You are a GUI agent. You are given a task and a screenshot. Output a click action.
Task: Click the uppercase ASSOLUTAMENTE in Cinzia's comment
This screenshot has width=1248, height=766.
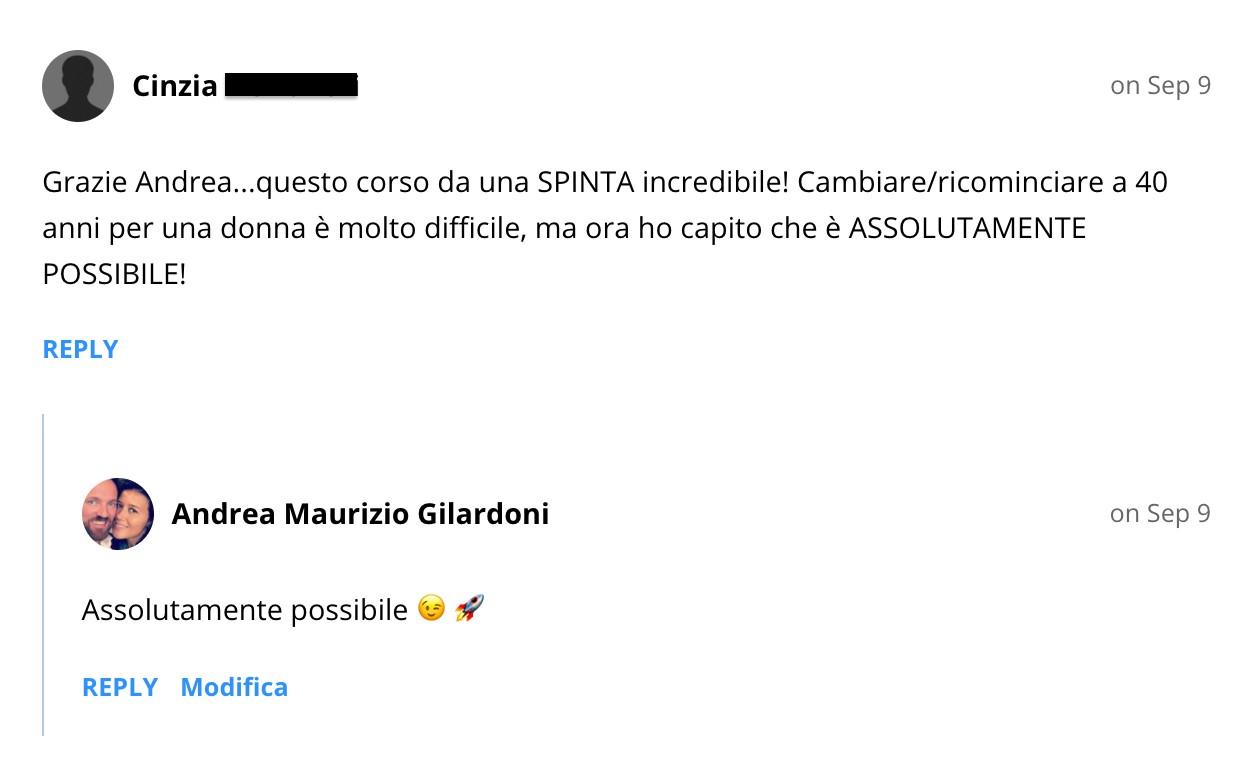coord(967,229)
